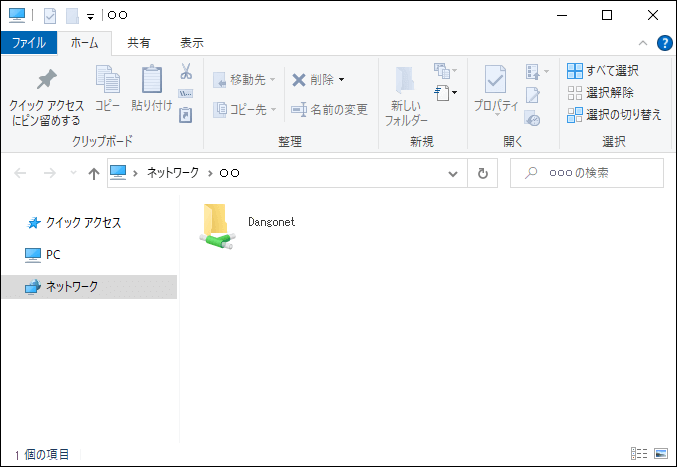Screen dimensions: 677x467
Task: Click the Copy icon in the clipboard group
Action: tap(107, 82)
